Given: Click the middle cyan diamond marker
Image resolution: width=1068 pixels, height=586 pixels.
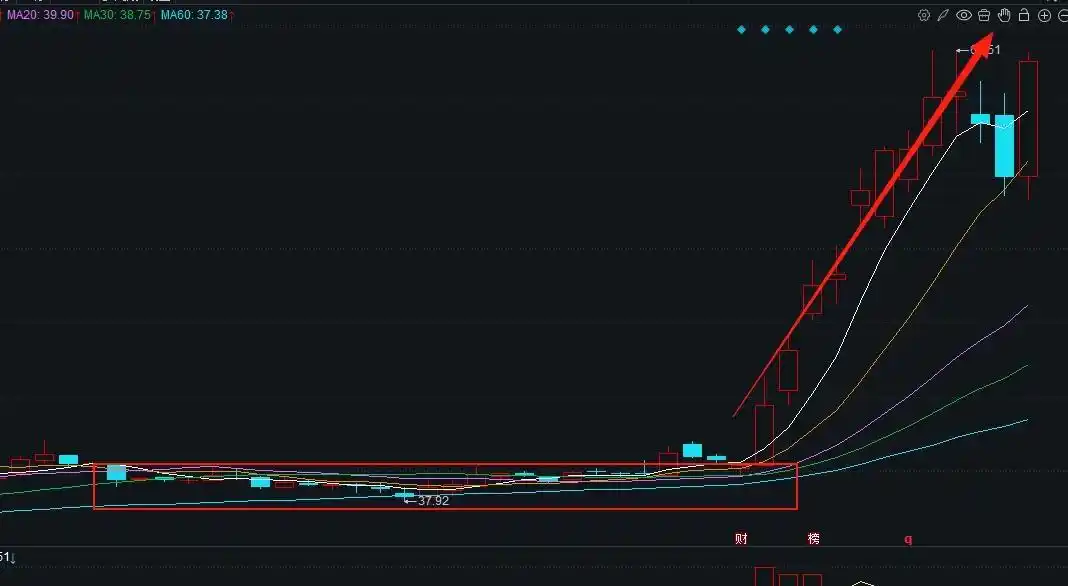Looking at the screenshot, I should [789, 30].
